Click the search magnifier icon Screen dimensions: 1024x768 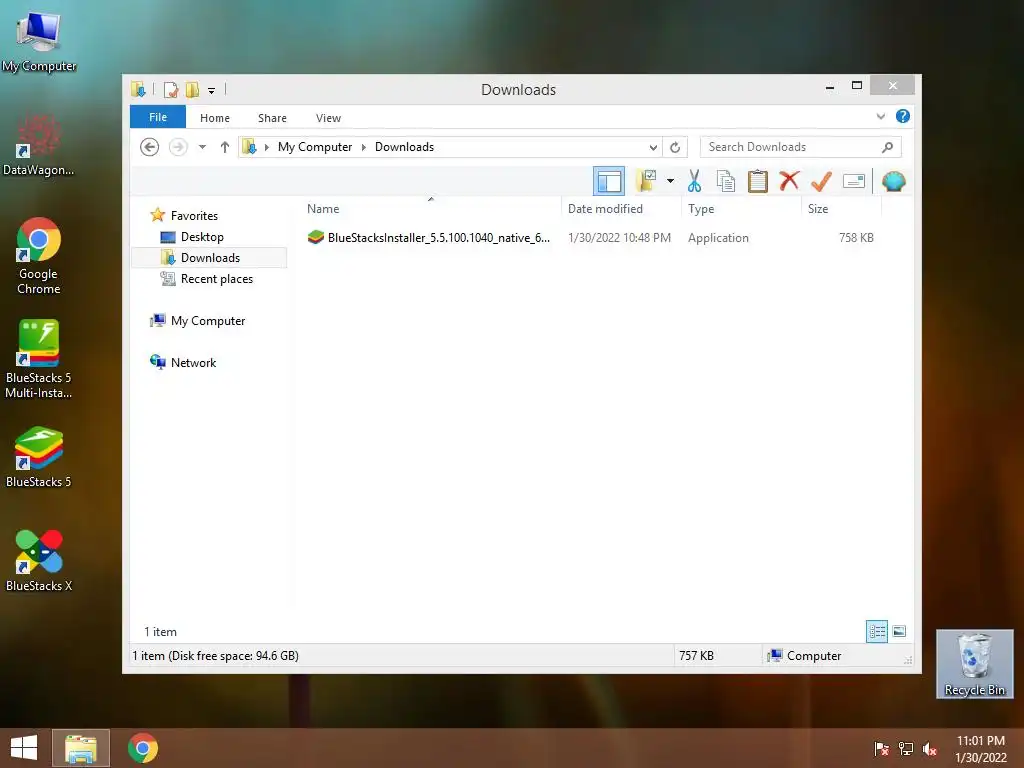[x=888, y=148]
